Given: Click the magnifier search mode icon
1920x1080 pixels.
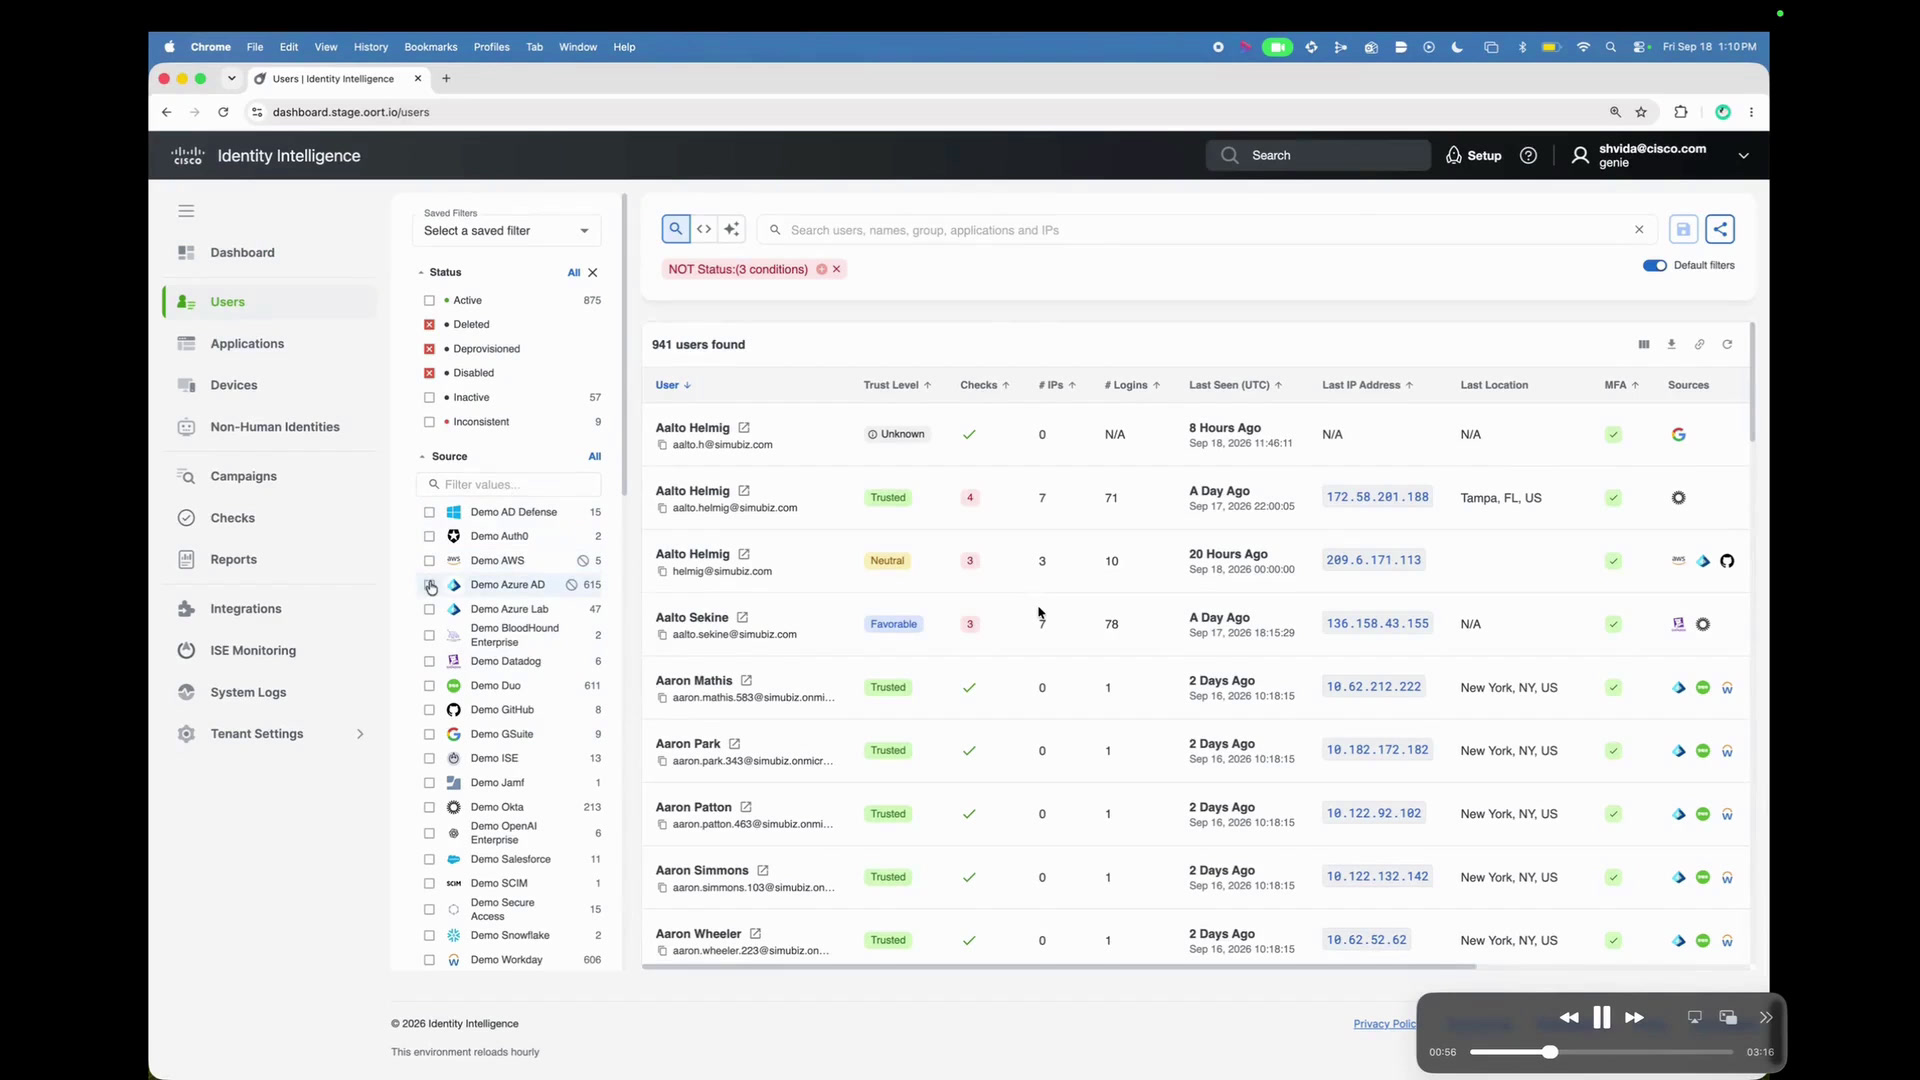Looking at the screenshot, I should pyautogui.click(x=676, y=229).
